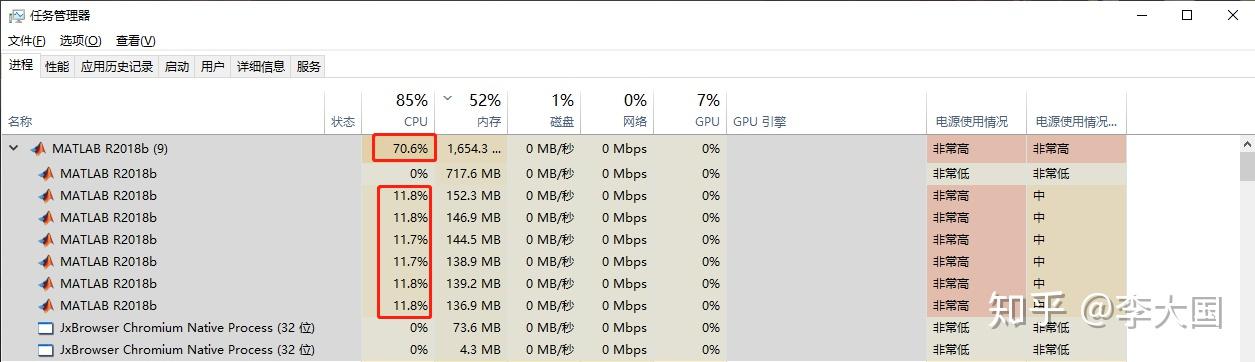1255x362 pixels.
Task: Switch to the 用户 tab
Action: (x=213, y=66)
